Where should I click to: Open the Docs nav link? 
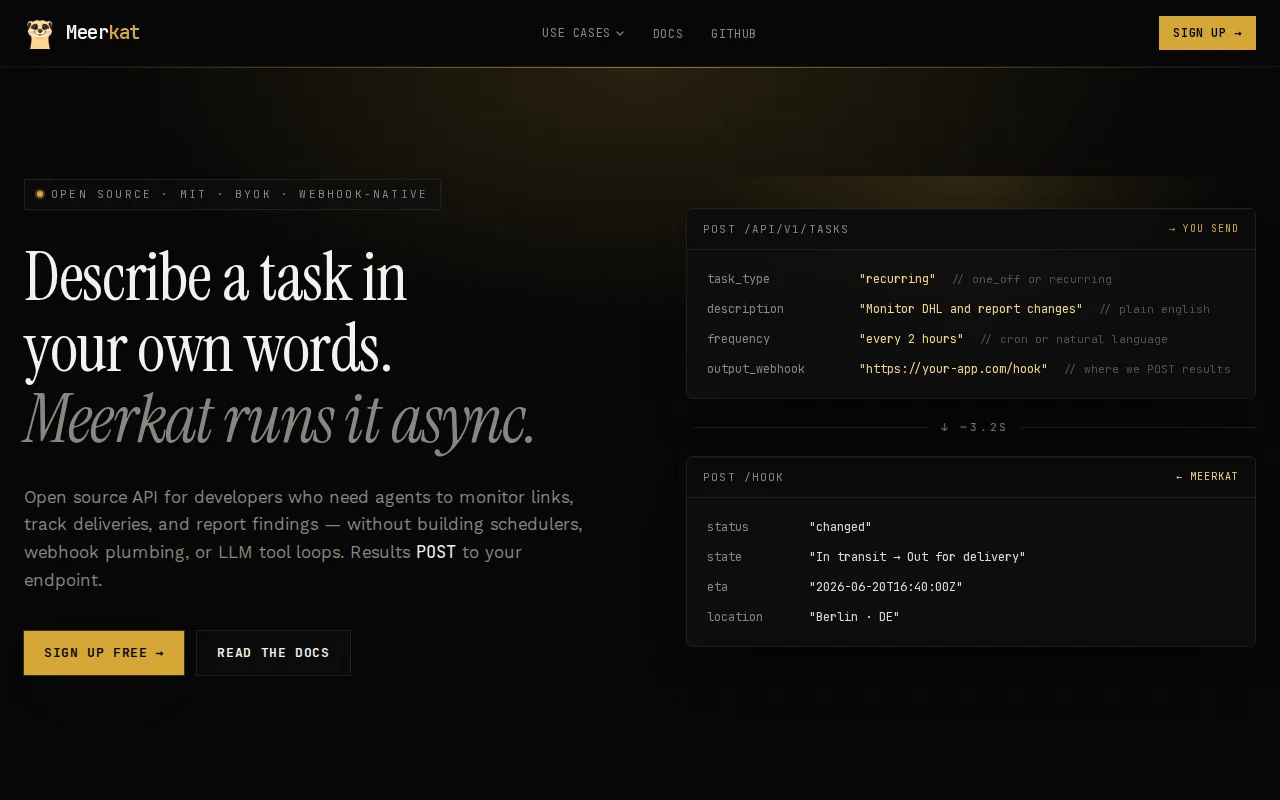tap(668, 34)
